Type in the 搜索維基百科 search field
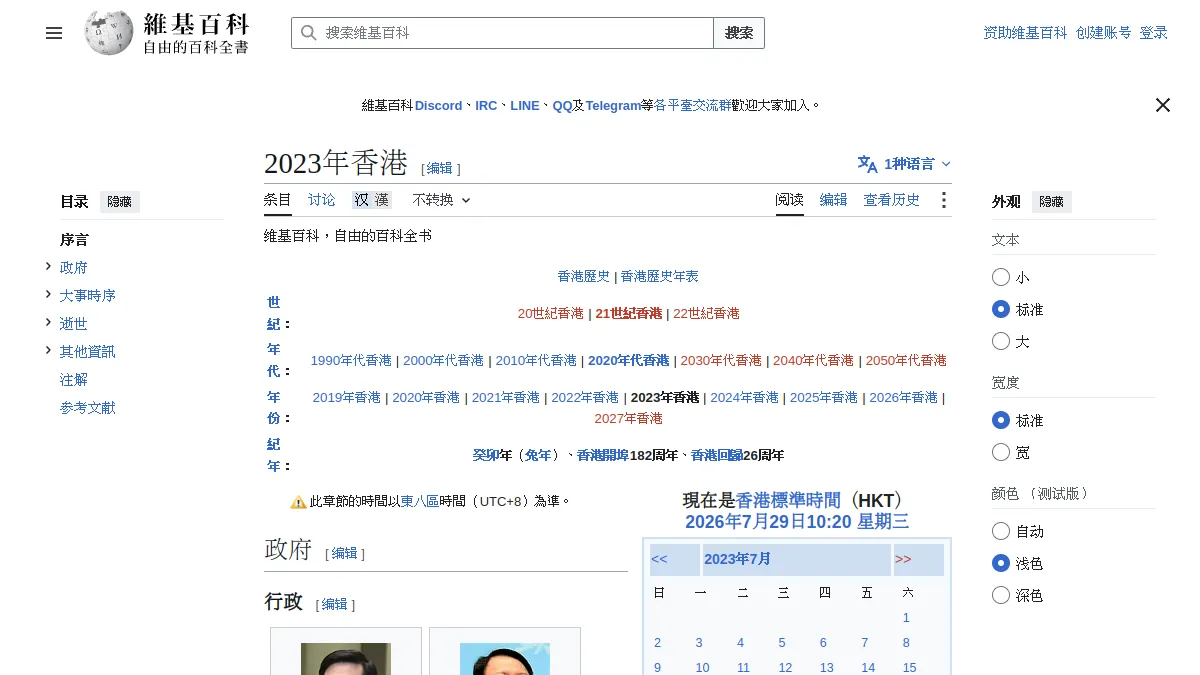1200x675 pixels. click(x=502, y=33)
